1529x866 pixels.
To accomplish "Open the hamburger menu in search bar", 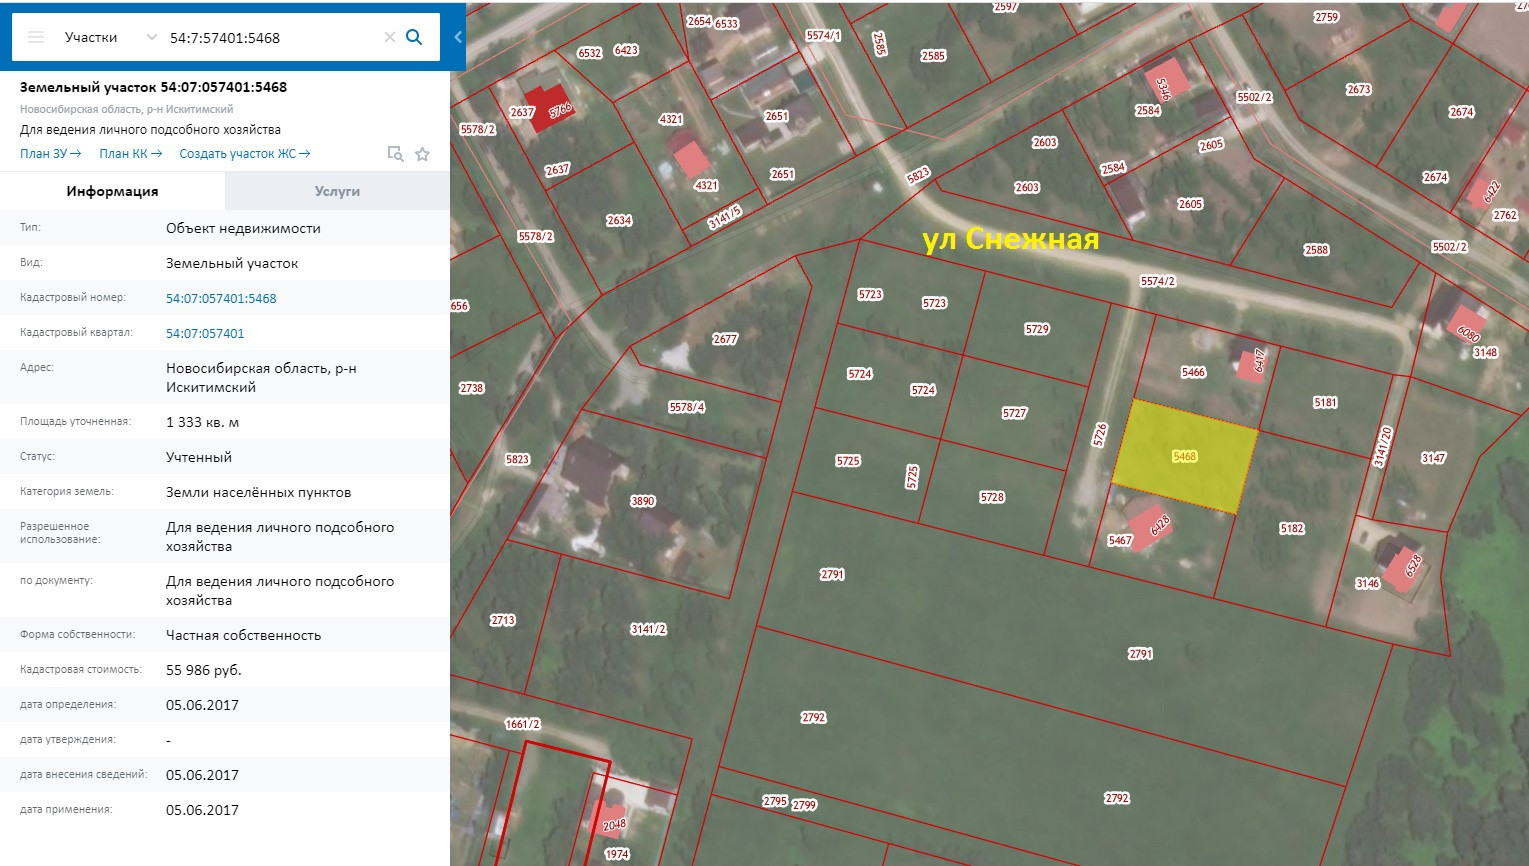I will [36, 37].
